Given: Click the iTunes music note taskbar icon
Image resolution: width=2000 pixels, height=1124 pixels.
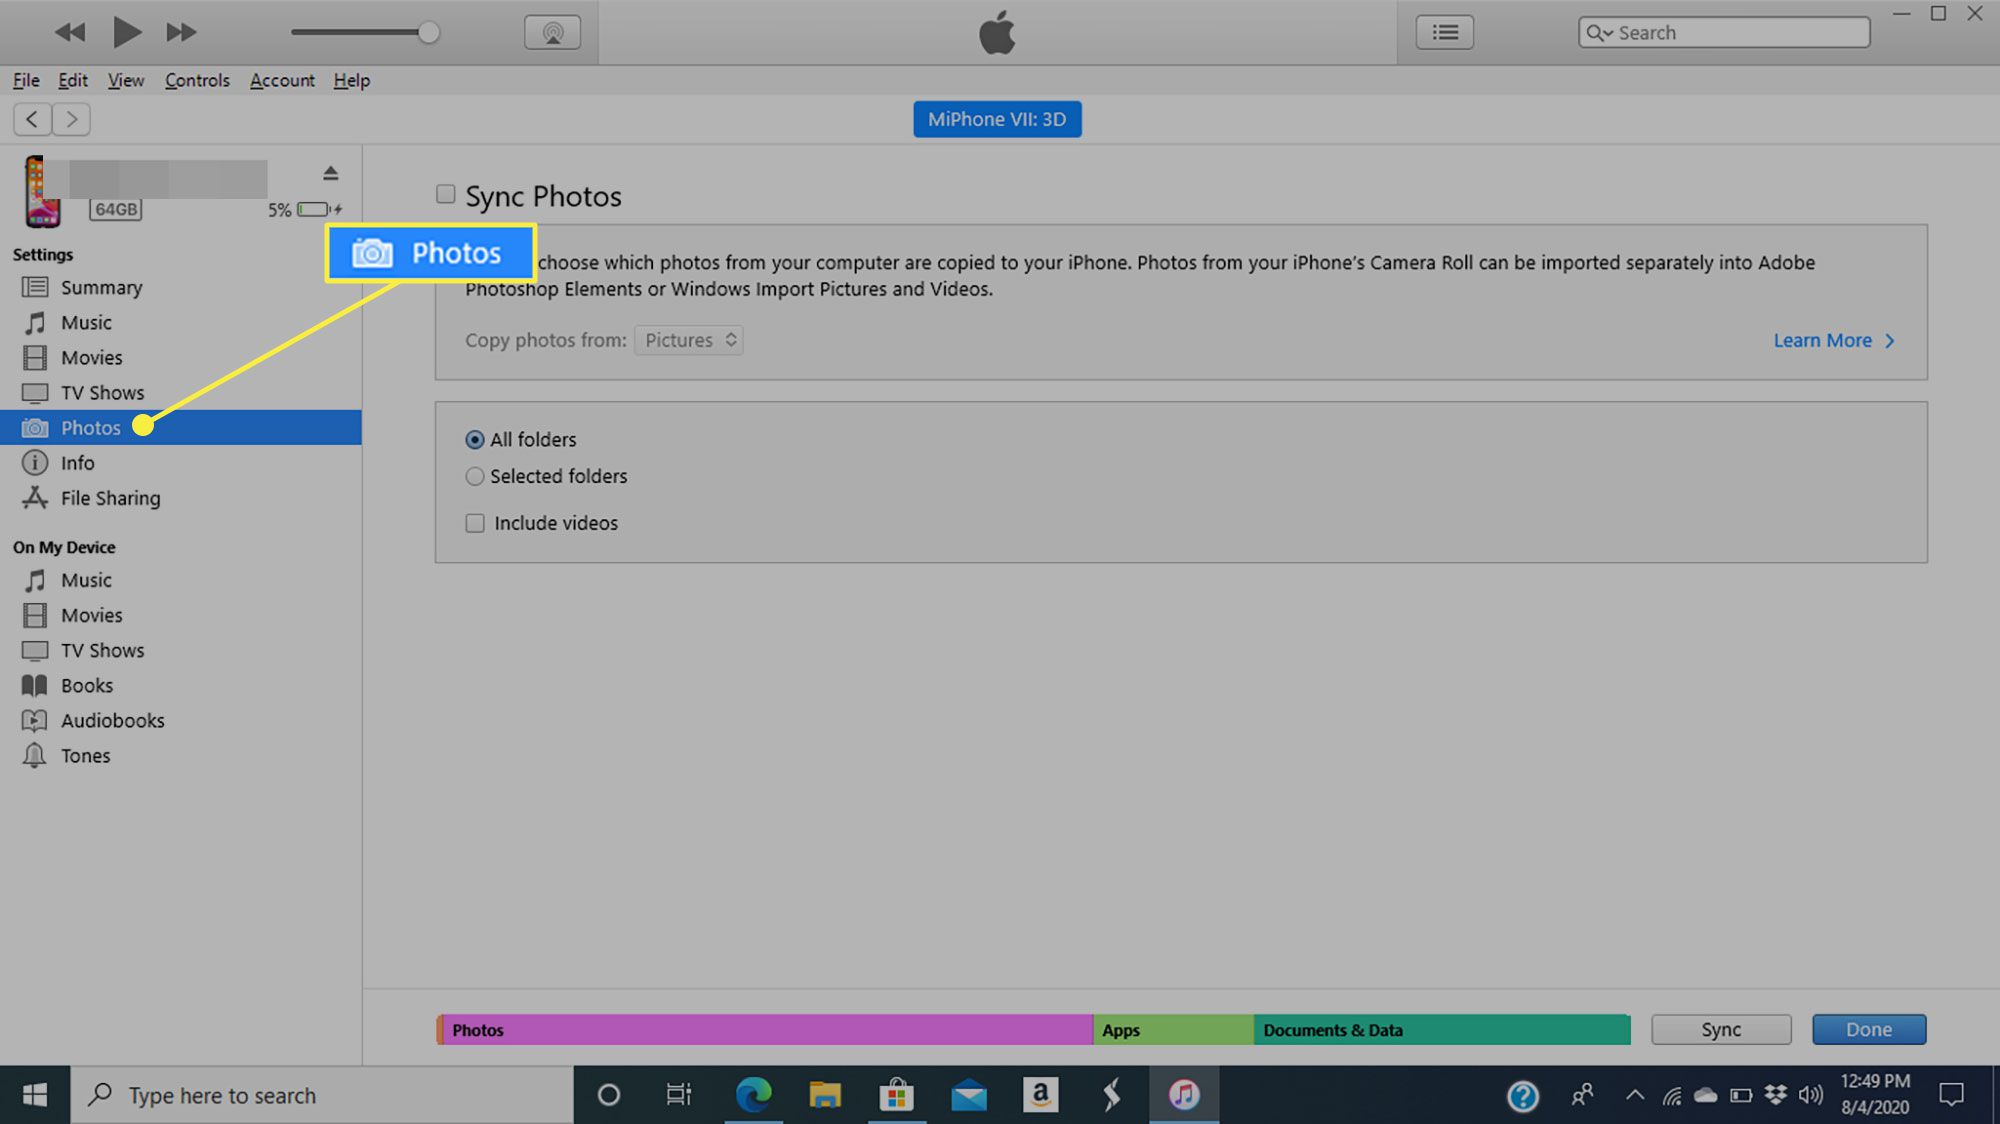Looking at the screenshot, I should [x=1183, y=1094].
